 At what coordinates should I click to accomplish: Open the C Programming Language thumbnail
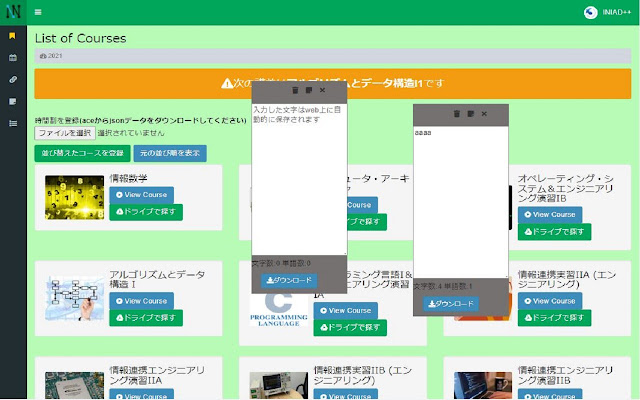coord(279,310)
